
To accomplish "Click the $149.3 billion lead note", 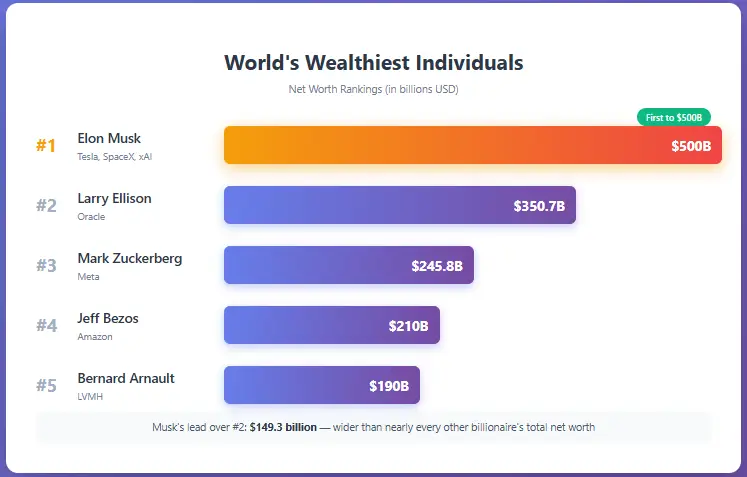I will click(373, 427).
